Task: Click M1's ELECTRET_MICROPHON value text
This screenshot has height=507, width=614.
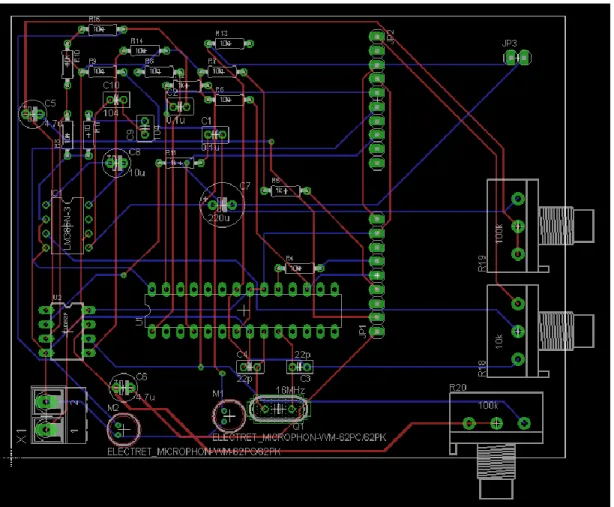Action: click(300, 437)
